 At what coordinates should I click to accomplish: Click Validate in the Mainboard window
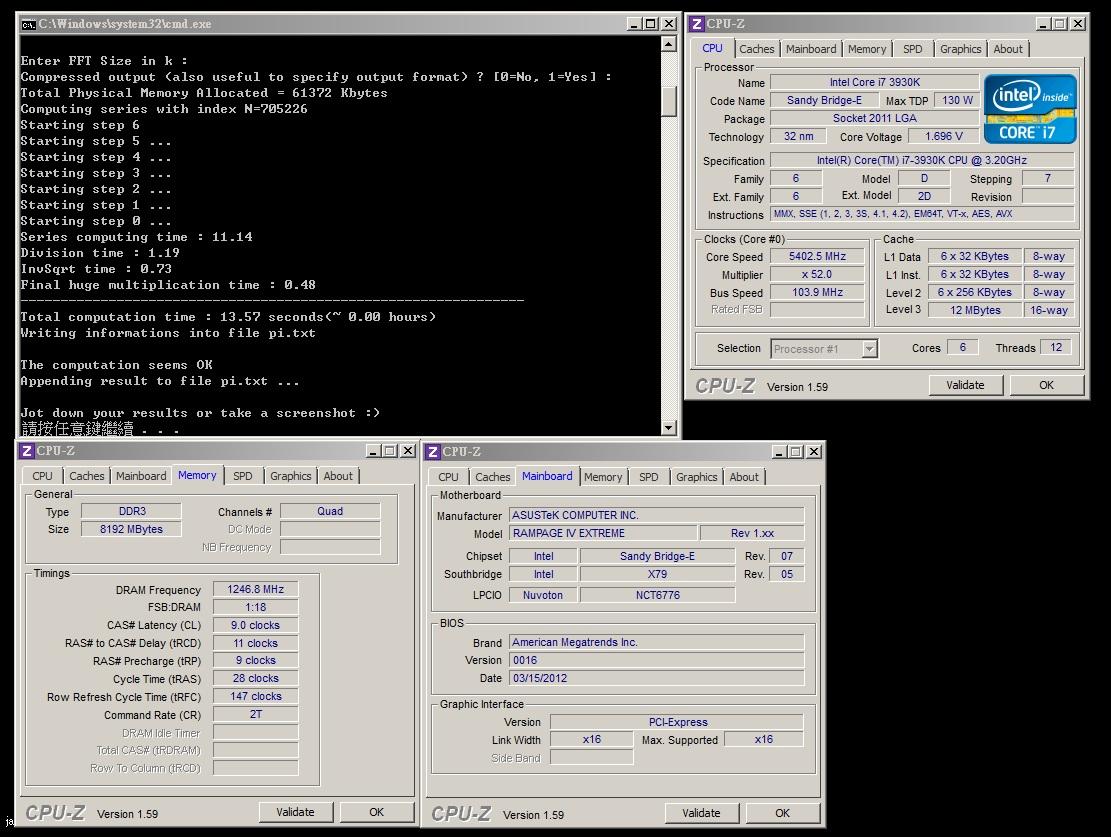[x=701, y=813]
